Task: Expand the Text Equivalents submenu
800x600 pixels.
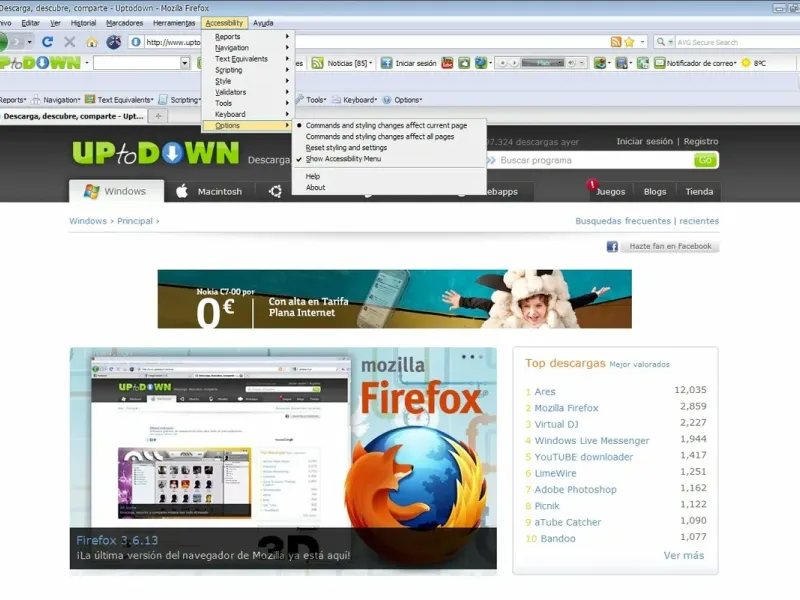Action: tap(247, 59)
